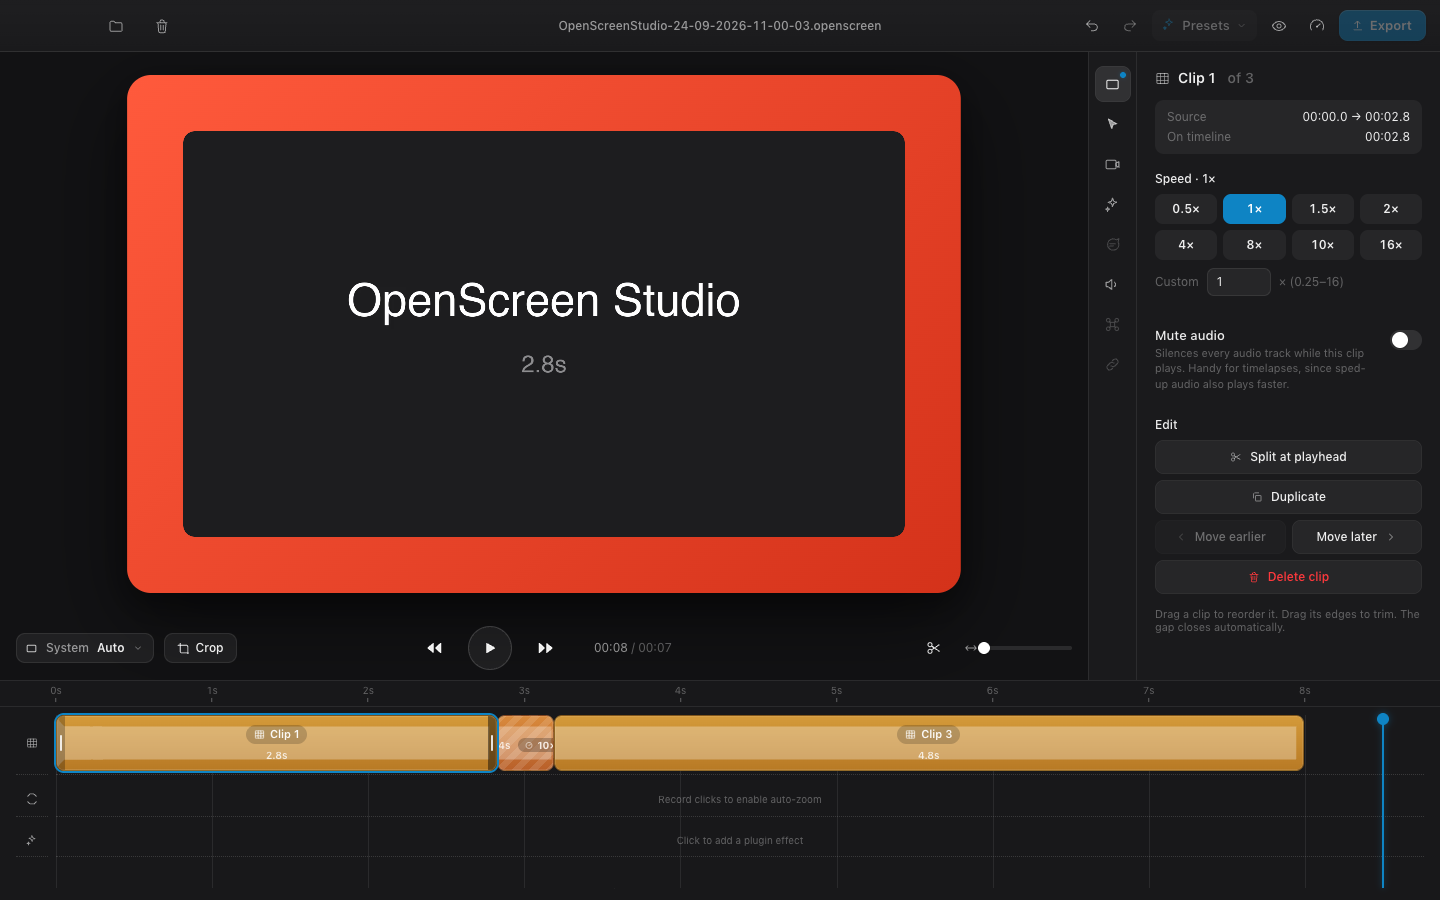Open the keyboard shortcuts command icon
This screenshot has height=900, width=1440.
tap(1112, 324)
